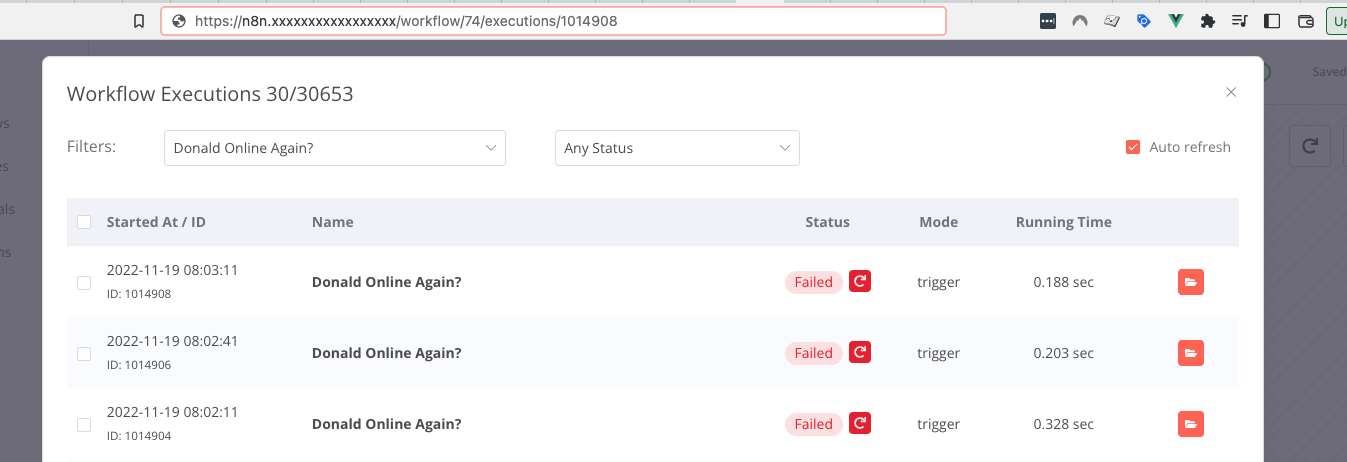This screenshot has height=462, width=1347.
Task: Click 'Failed' badge for execution 1014904
Action: [814, 424]
